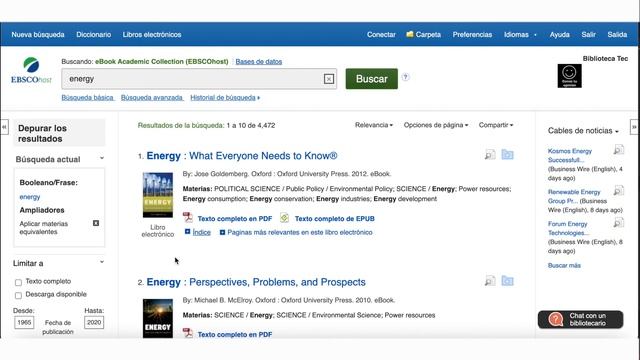Open title Energy: What Everyone Needs to Know
The width and height of the screenshot is (640, 360).
(242, 156)
